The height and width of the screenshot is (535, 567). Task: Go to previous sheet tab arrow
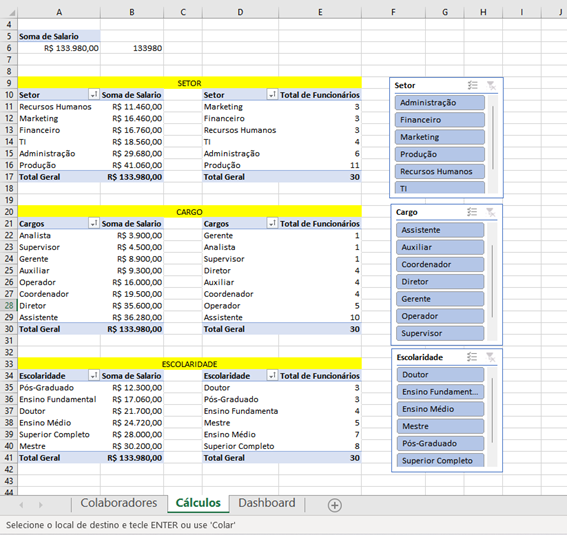click(x=21, y=505)
